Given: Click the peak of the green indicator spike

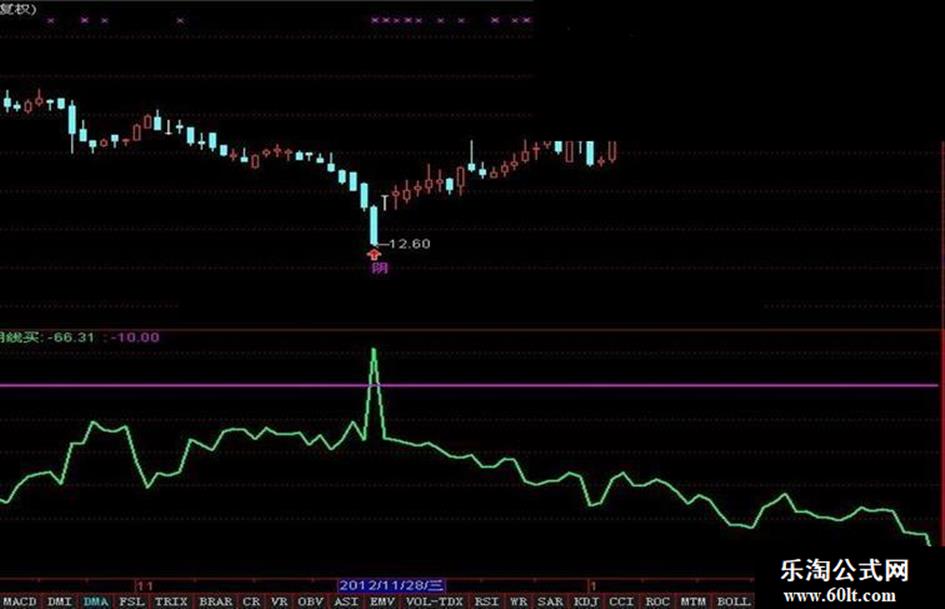Looking at the screenshot, I should pos(374,350).
